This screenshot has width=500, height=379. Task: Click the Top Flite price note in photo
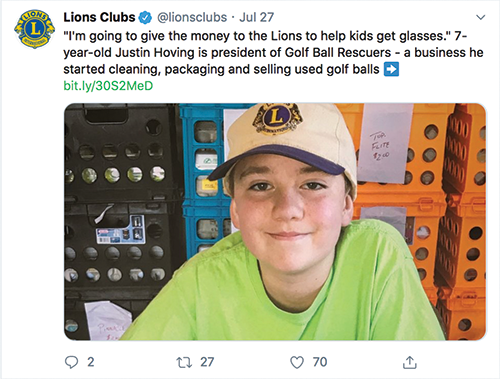(x=383, y=143)
